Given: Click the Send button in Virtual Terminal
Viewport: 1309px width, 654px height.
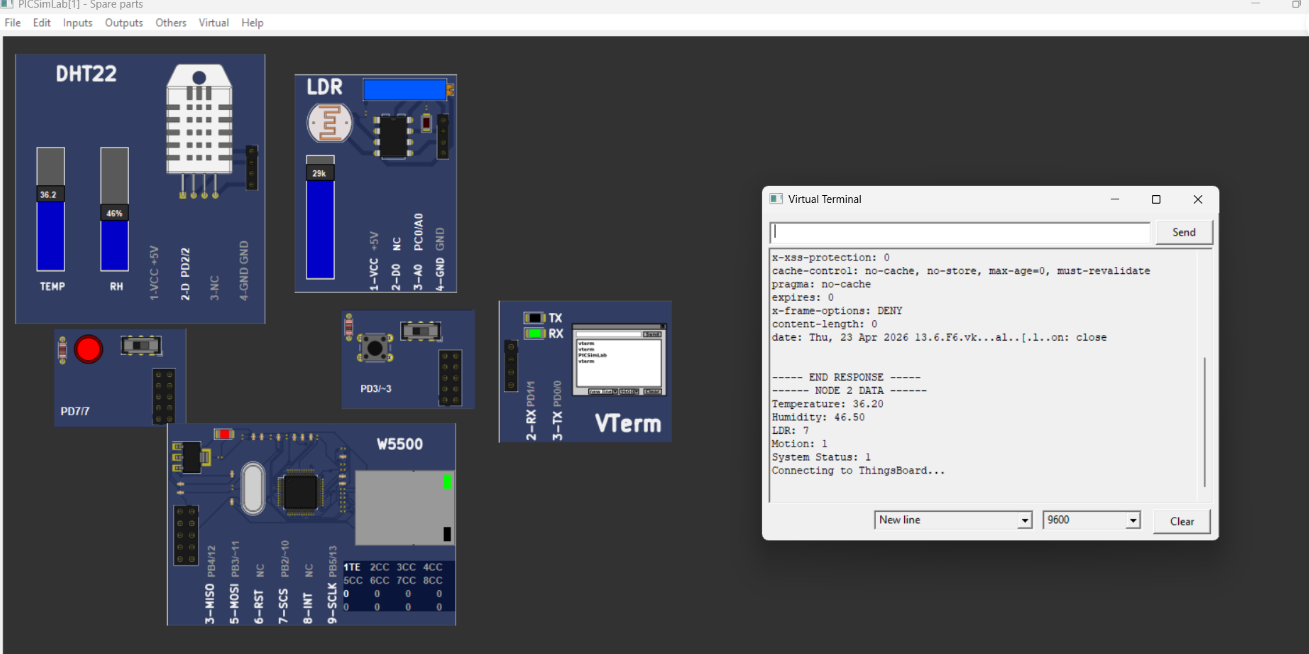Looking at the screenshot, I should [1184, 232].
